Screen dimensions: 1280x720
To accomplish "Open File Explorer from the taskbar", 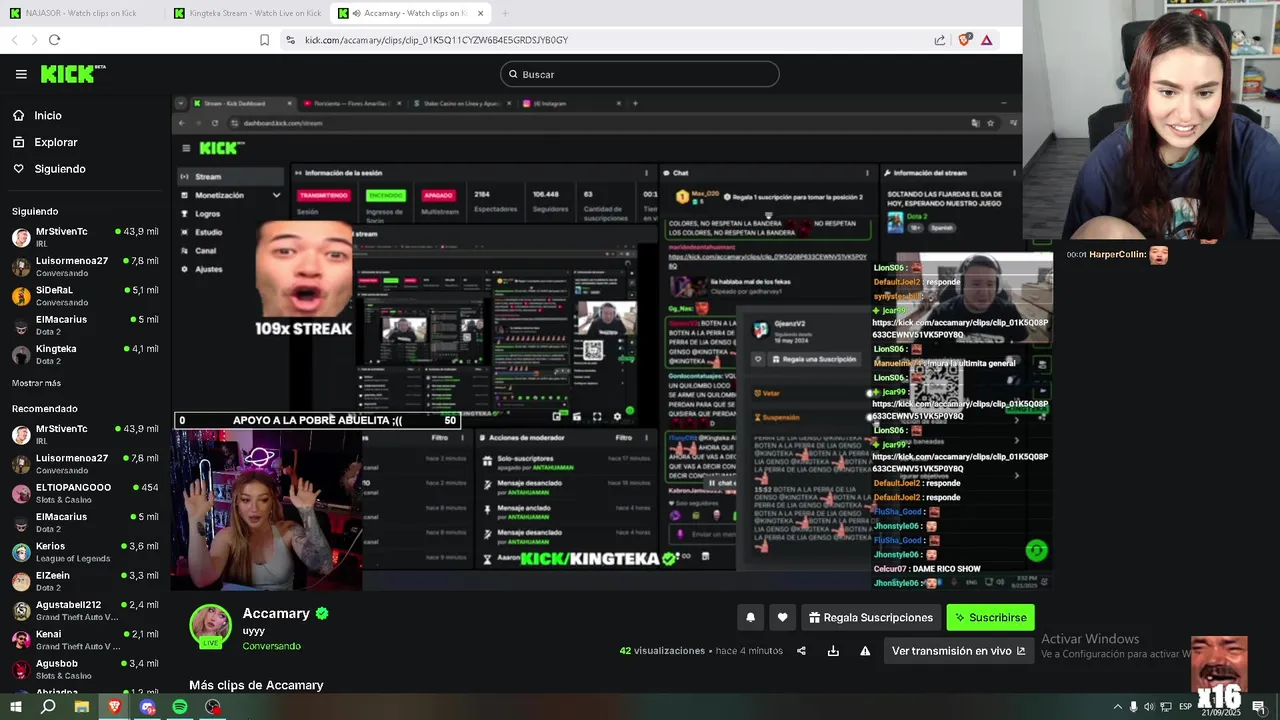I will coord(81,707).
